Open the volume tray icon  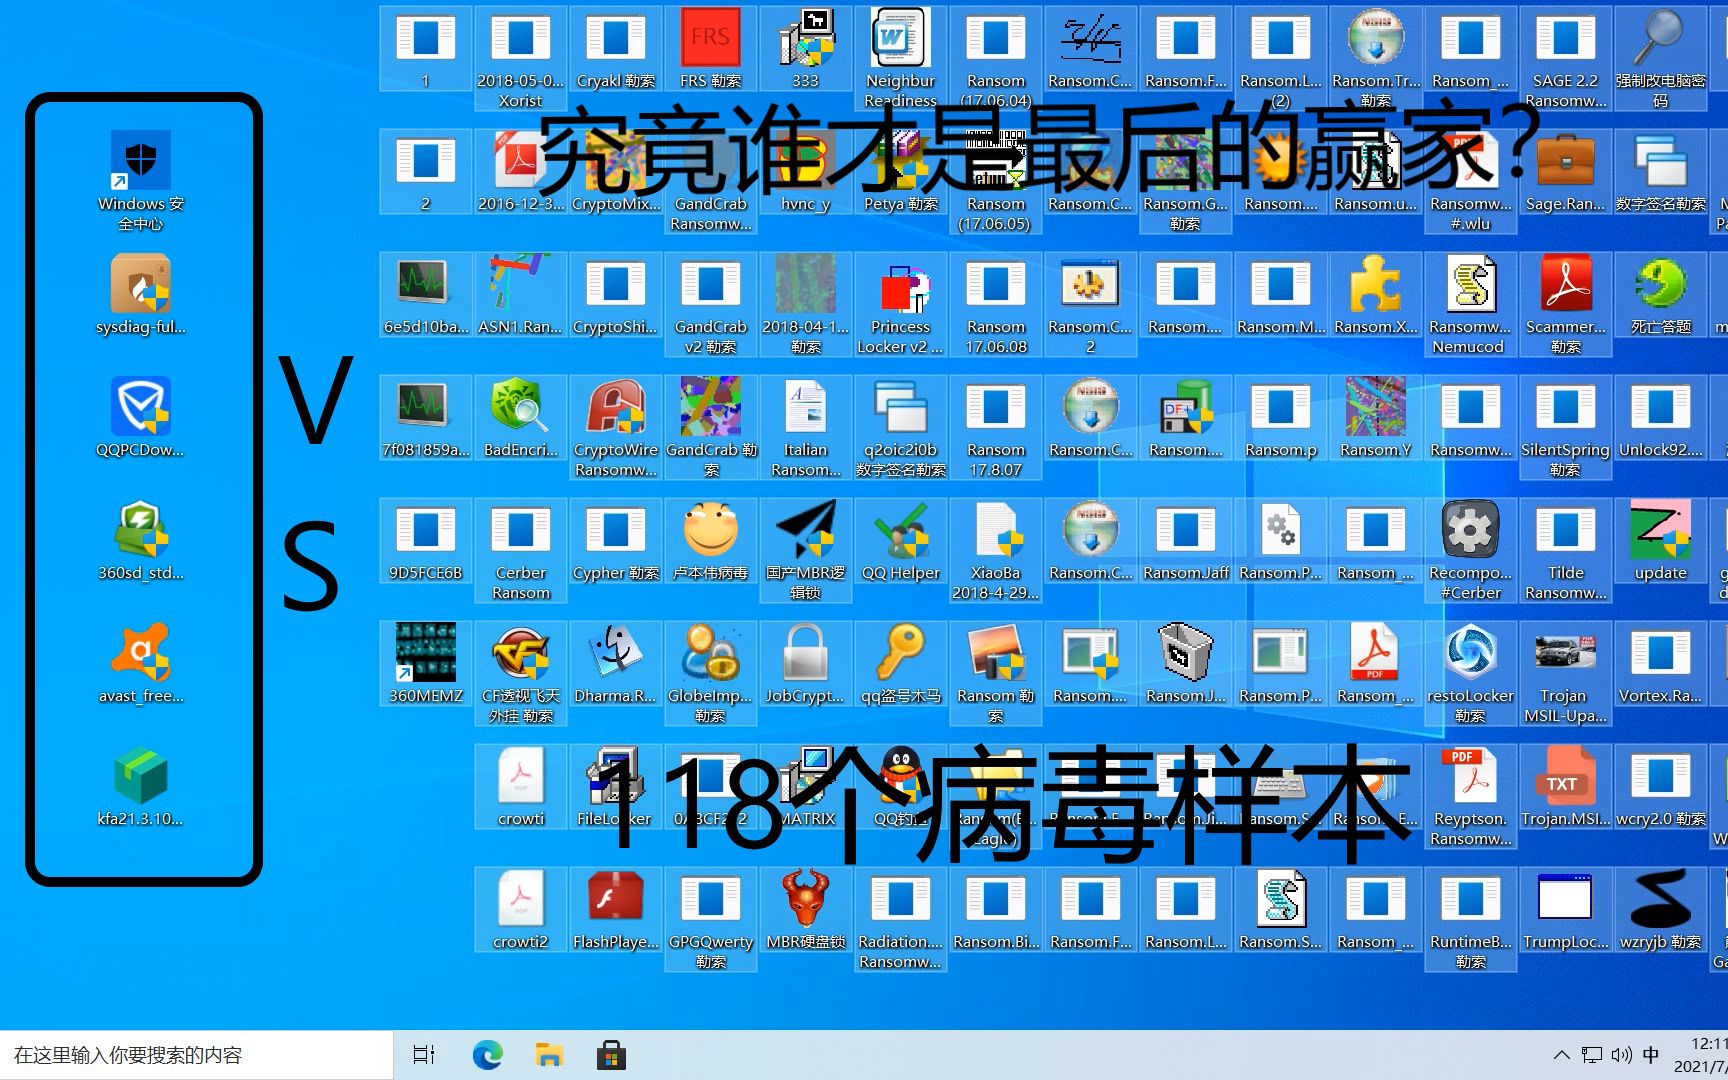click(1621, 1055)
